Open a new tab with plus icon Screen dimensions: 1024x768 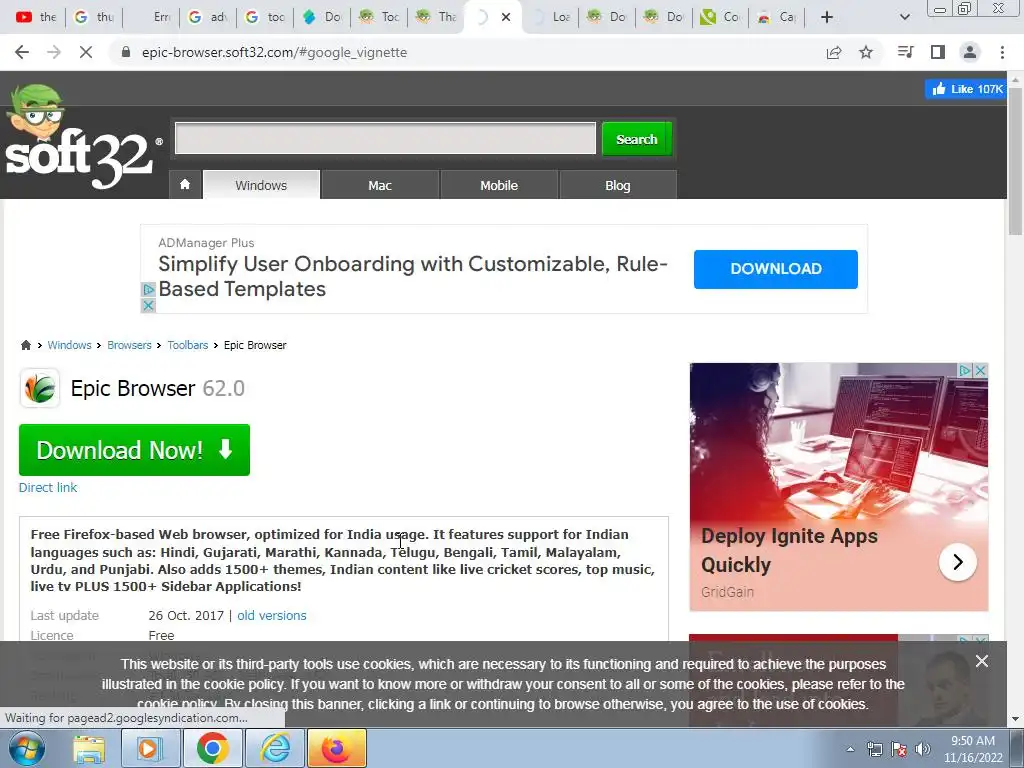827,17
